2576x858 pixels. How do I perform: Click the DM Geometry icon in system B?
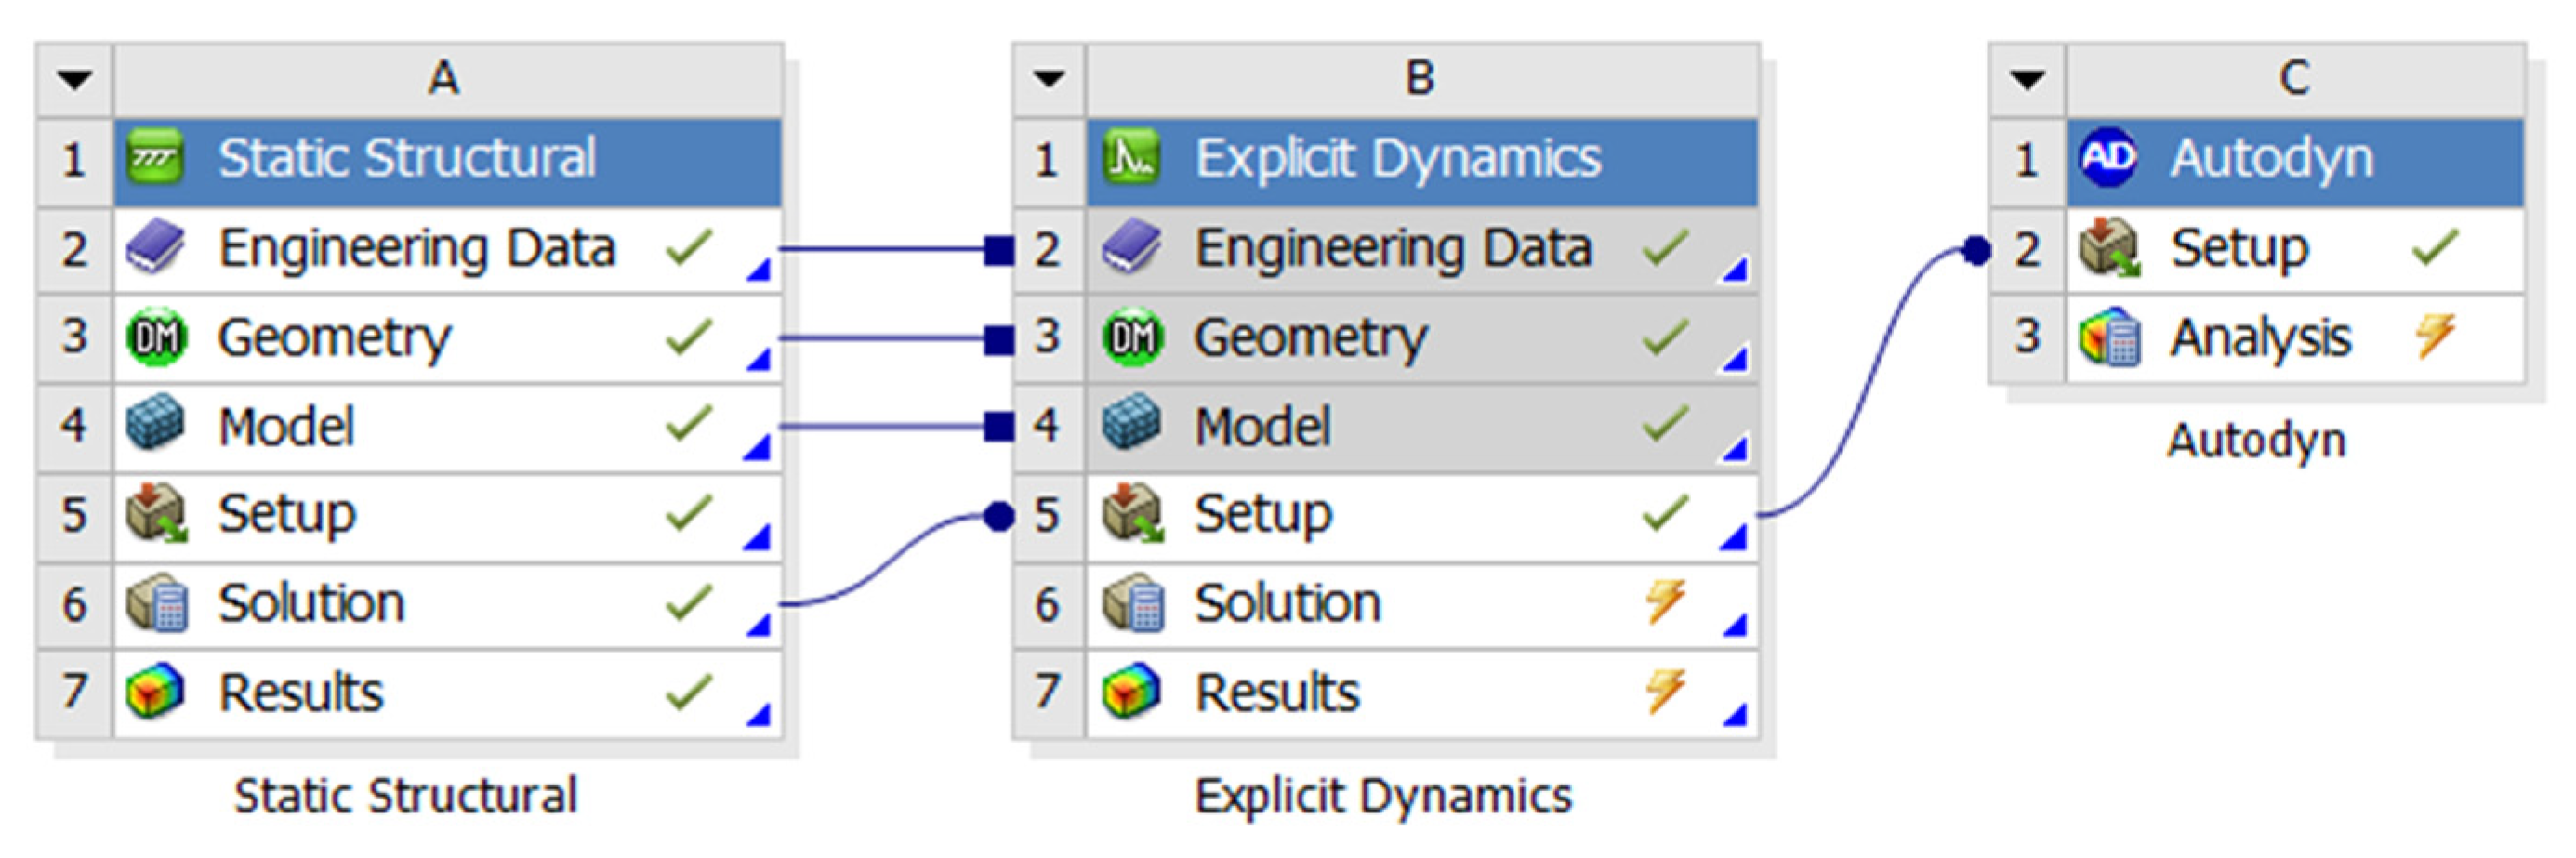pyautogui.click(x=1132, y=337)
